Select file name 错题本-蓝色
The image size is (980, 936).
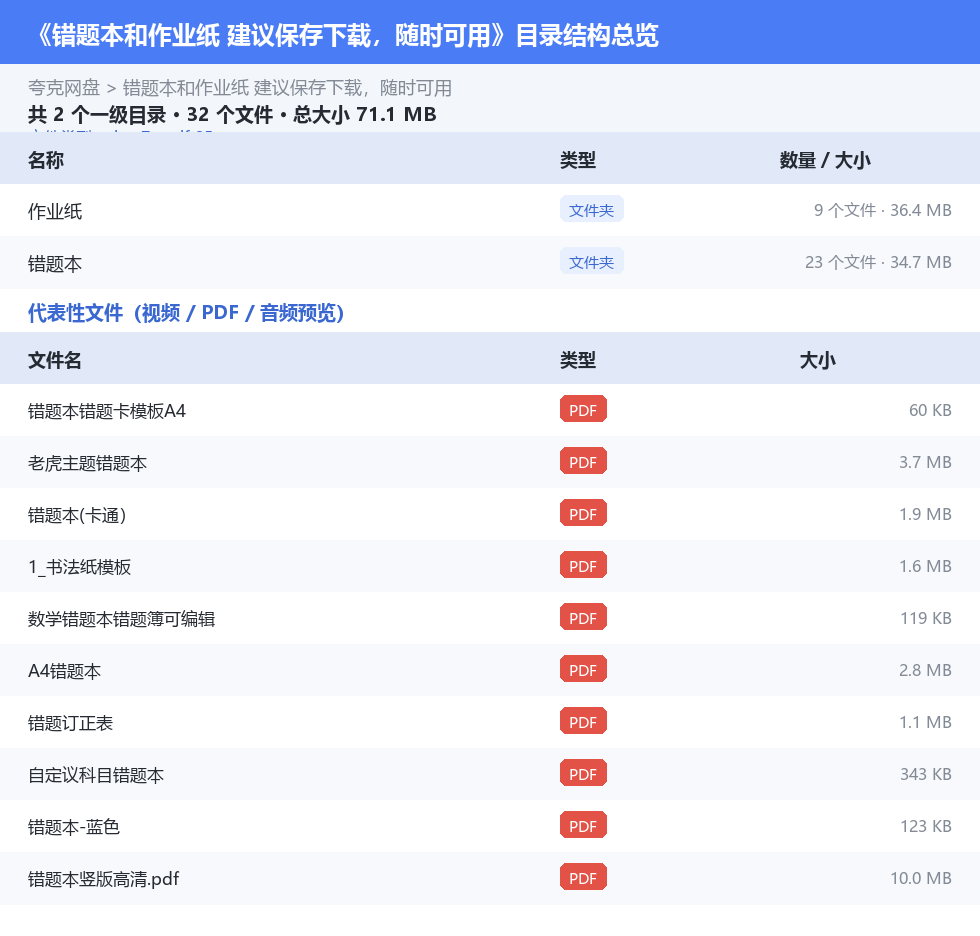click(x=74, y=826)
